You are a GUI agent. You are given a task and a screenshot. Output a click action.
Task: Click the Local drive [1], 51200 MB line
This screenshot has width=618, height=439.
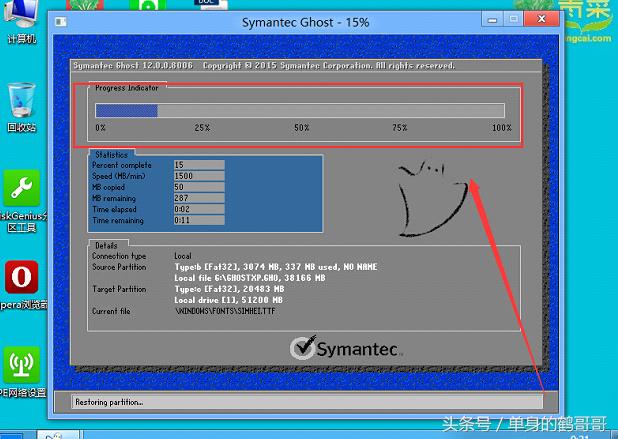coord(229,300)
